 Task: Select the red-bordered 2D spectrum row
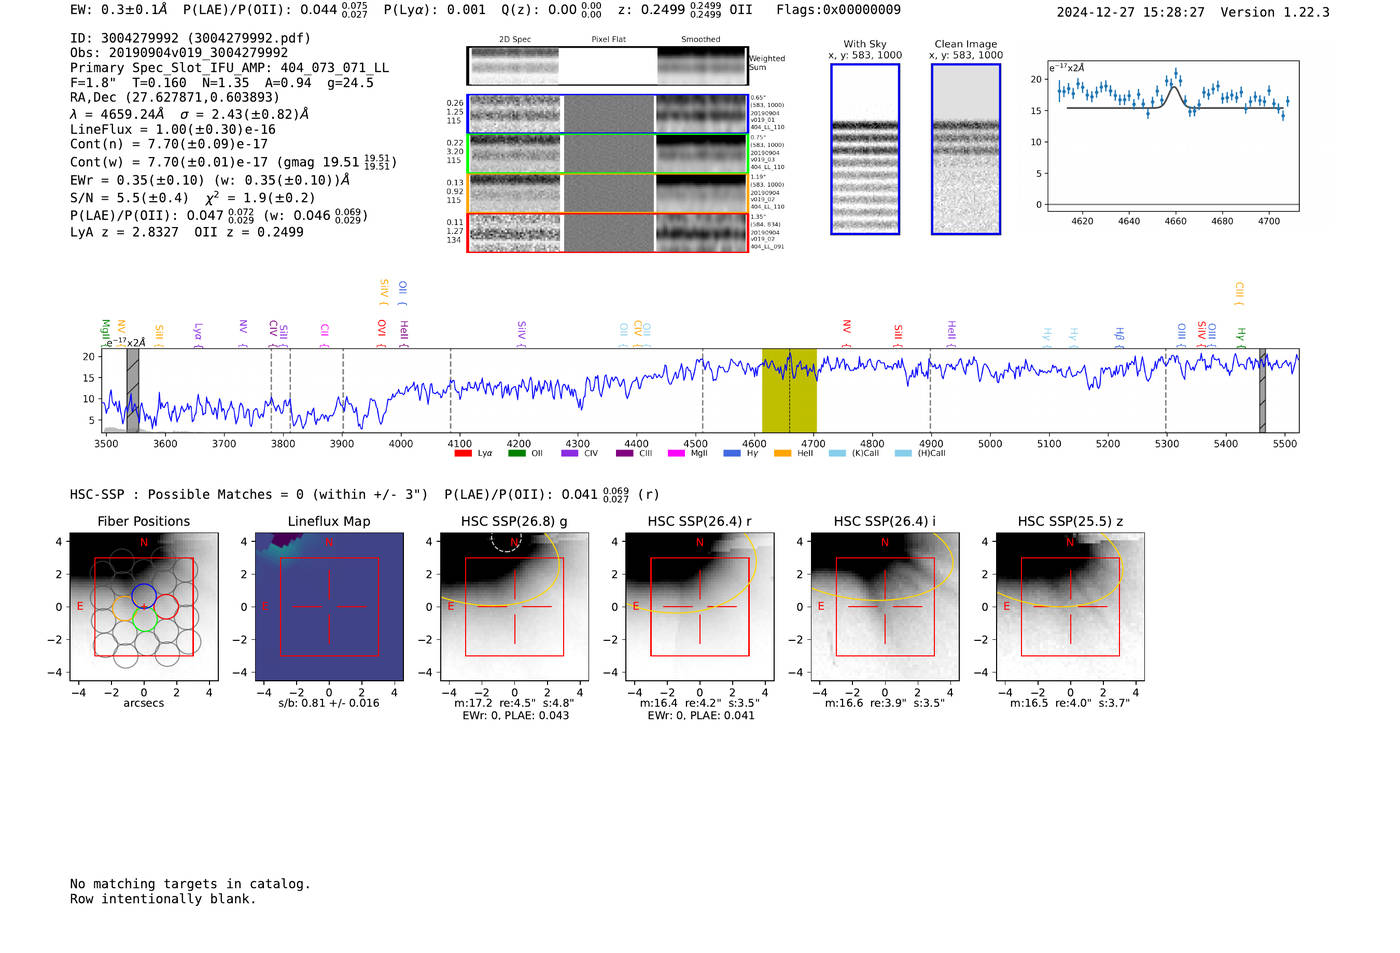tap(607, 232)
